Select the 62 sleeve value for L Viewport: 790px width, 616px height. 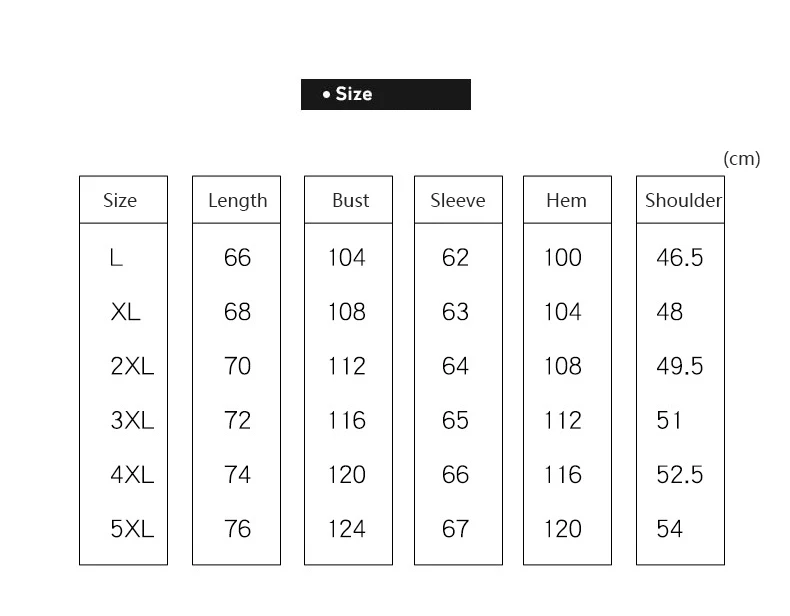point(455,258)
